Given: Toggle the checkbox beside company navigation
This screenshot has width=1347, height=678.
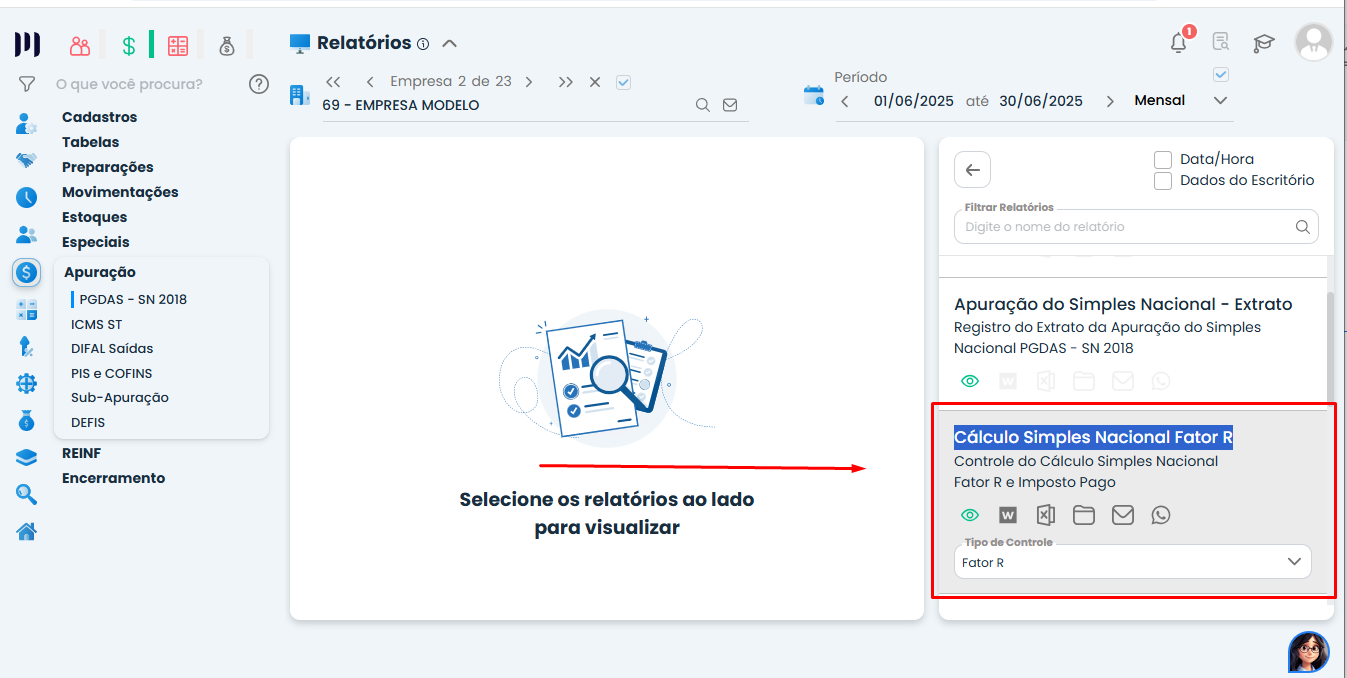Looking at the screenshot, I should (x=624, y=82).
